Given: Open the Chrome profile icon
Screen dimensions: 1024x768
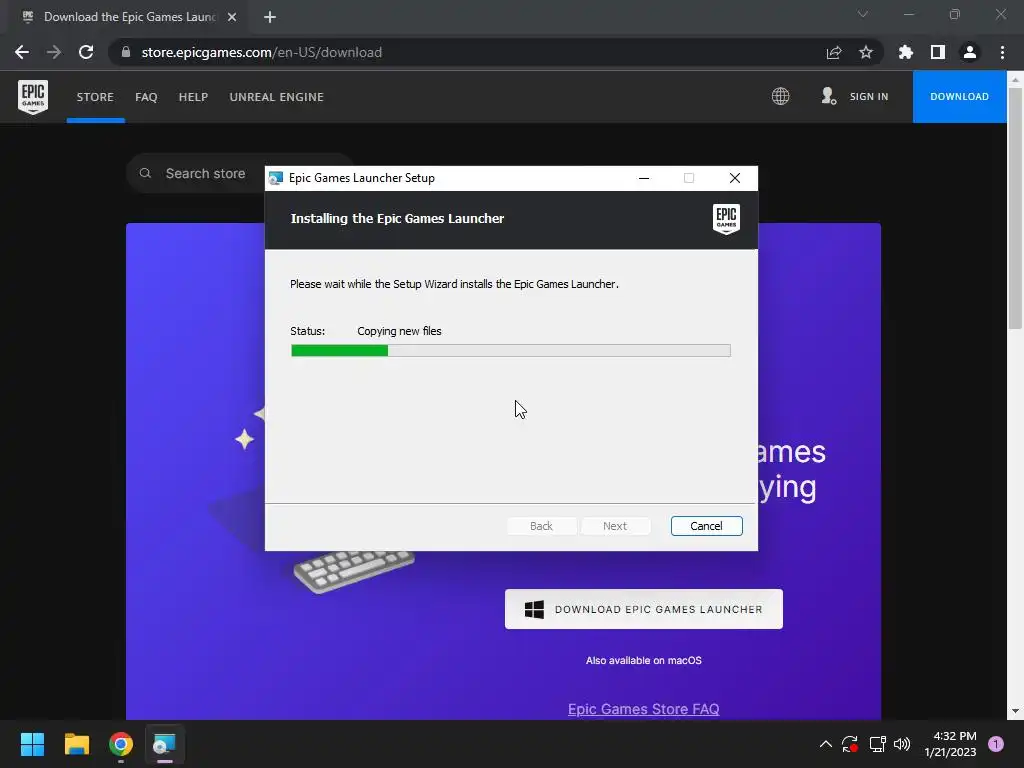Looking at the screenshot, I should tap(970, 52).
